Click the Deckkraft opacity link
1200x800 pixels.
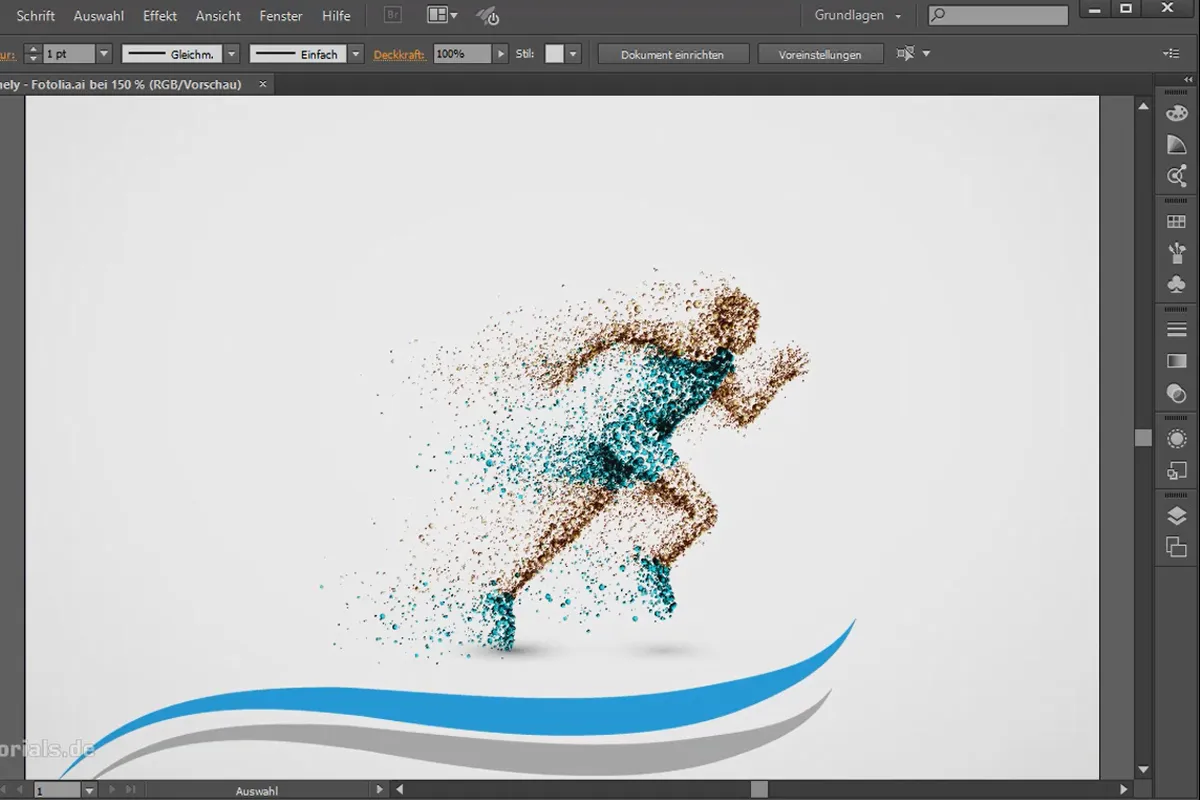pos(399,54)
